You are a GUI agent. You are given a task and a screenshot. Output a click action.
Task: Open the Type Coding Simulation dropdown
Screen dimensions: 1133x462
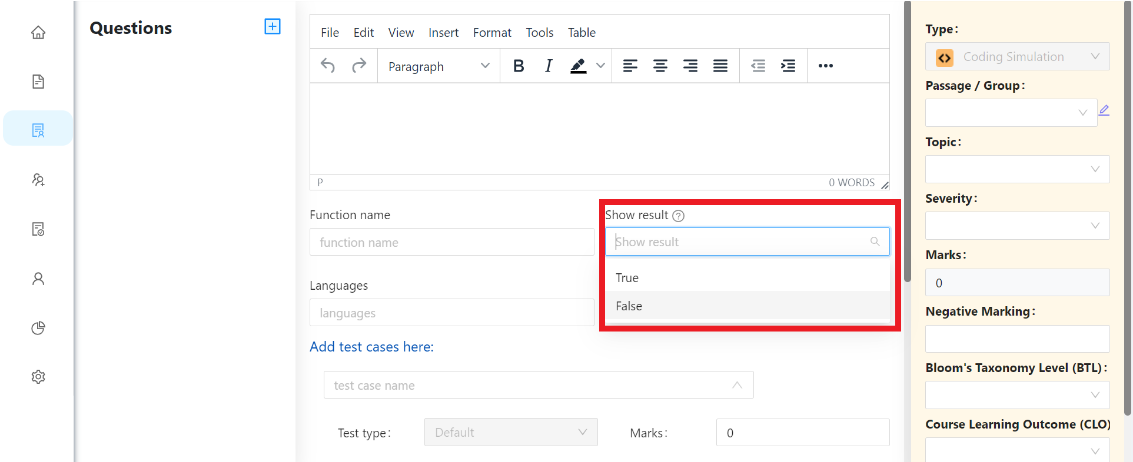pos(1017,56)
